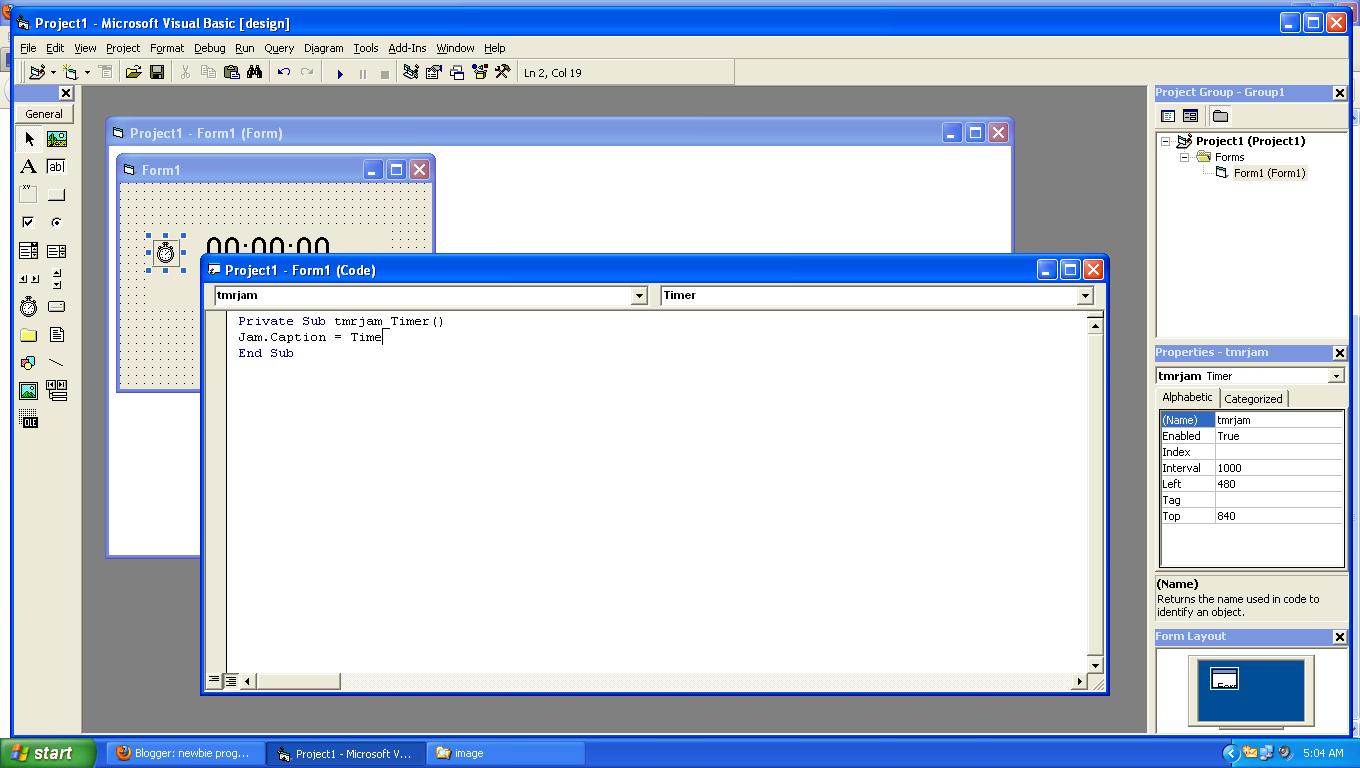Click the Interval property value 1000
1360x768 pixels.
coord(1279,468)
